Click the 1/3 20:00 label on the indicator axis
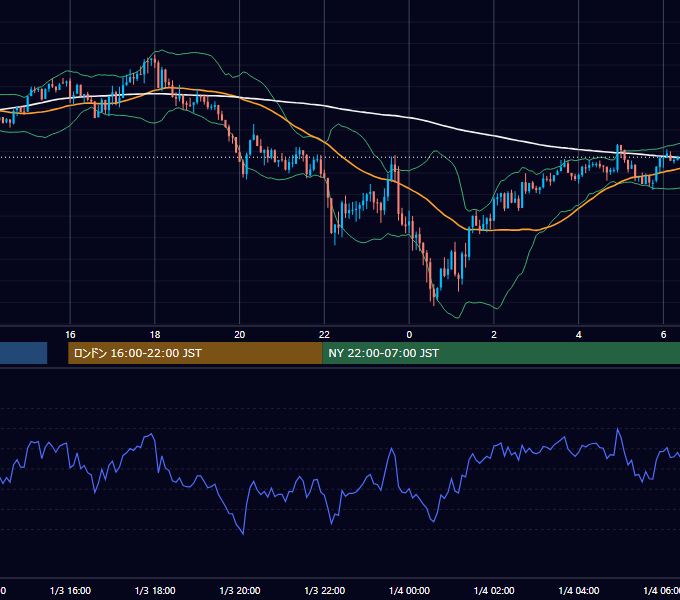 tap(239, 591)
